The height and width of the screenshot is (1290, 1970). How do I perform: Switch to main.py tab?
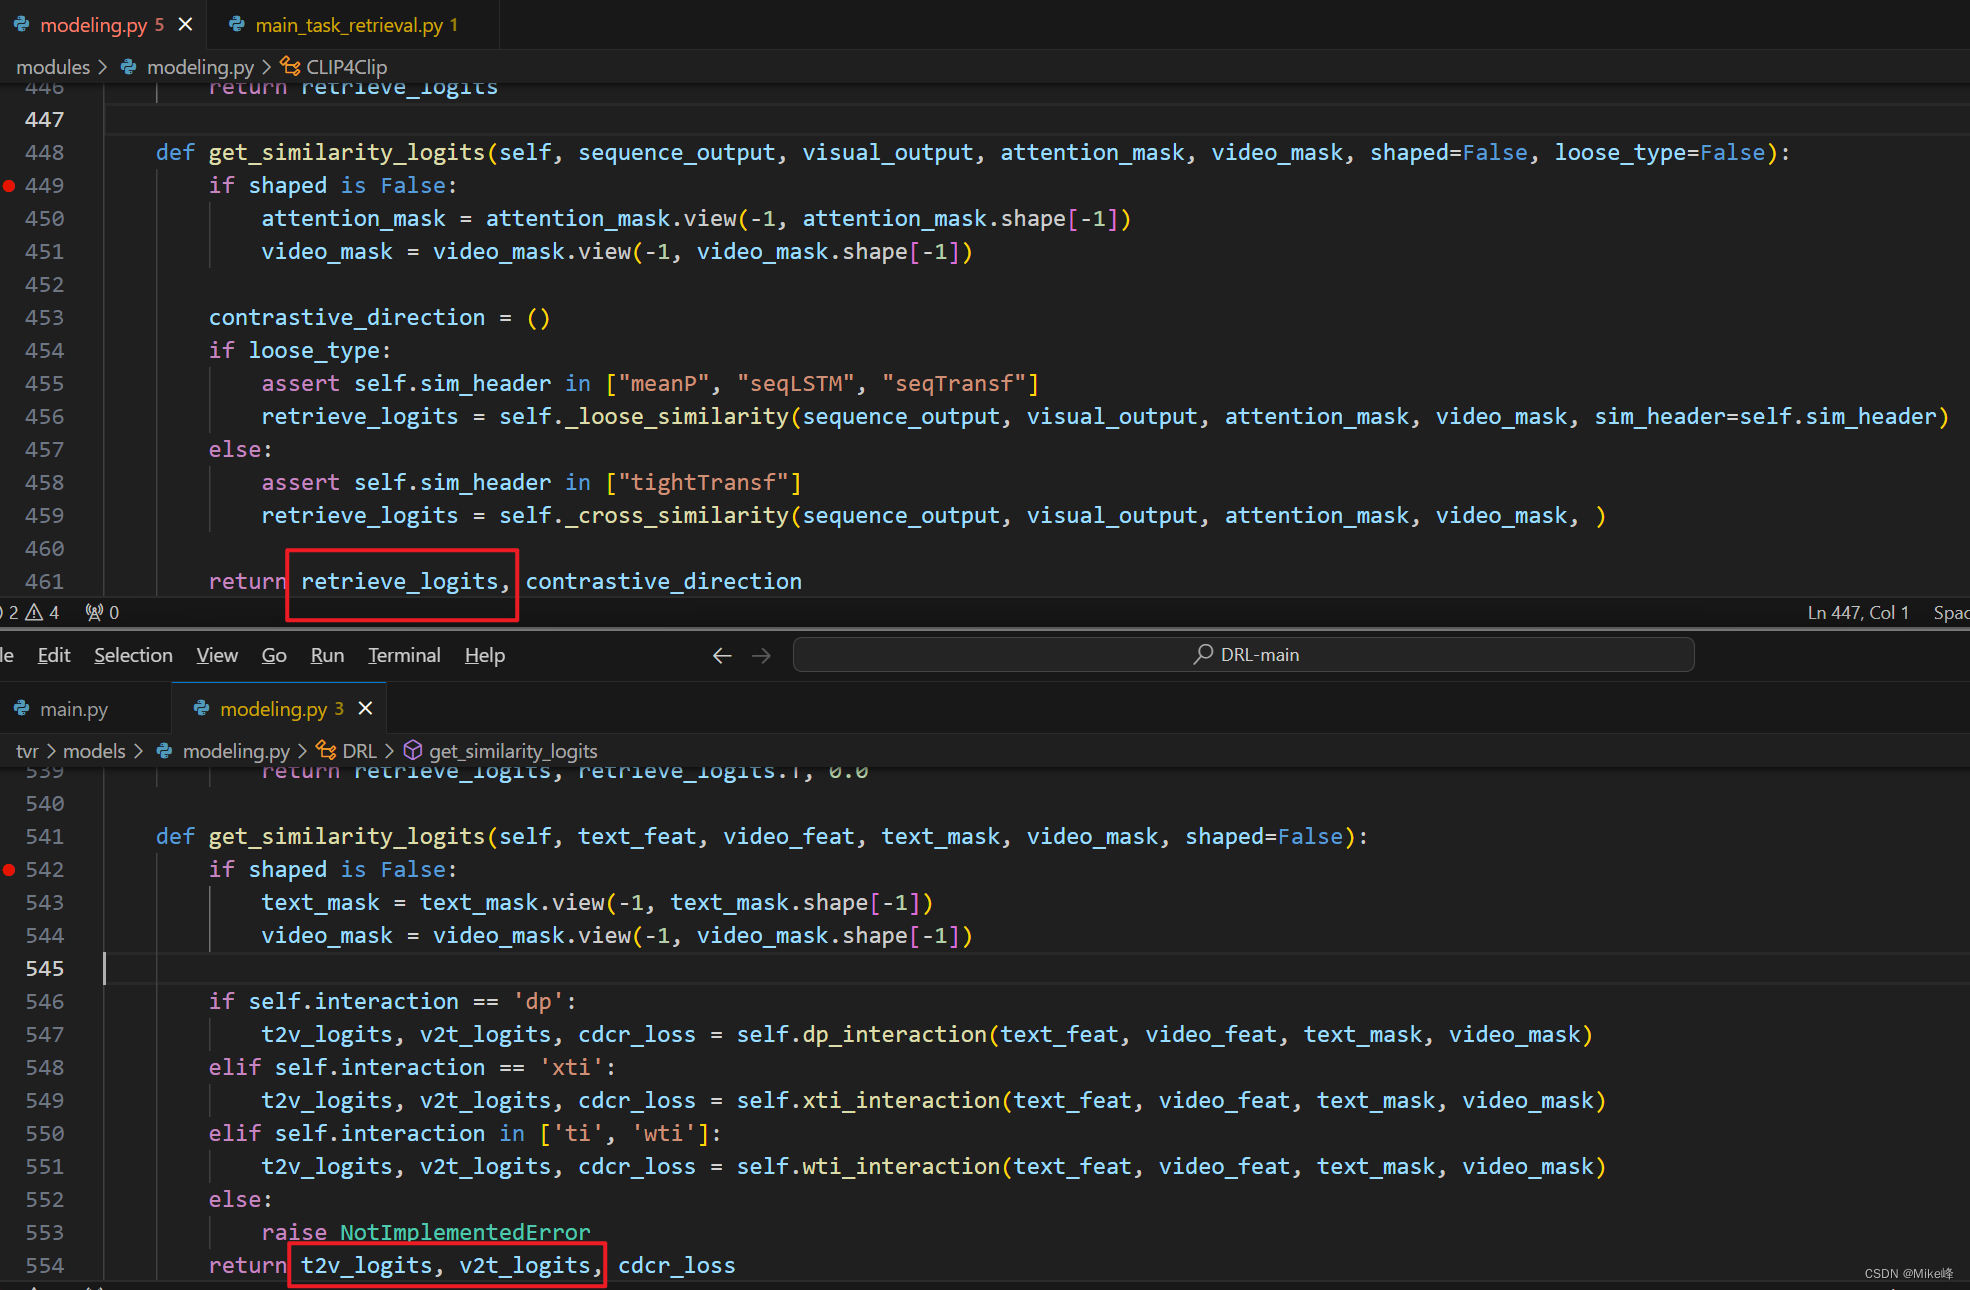click(73, 709)
